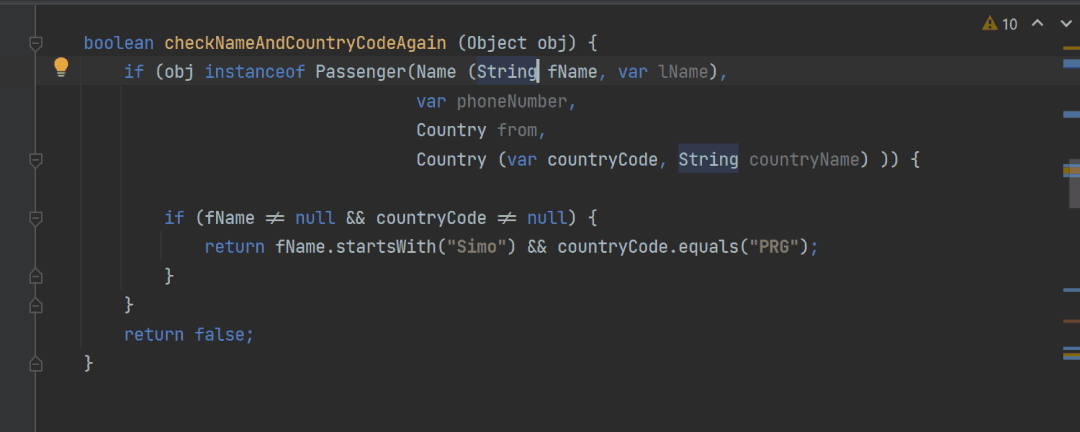
Task: Click the 'from' variable after Country
Action: point(517,131)
